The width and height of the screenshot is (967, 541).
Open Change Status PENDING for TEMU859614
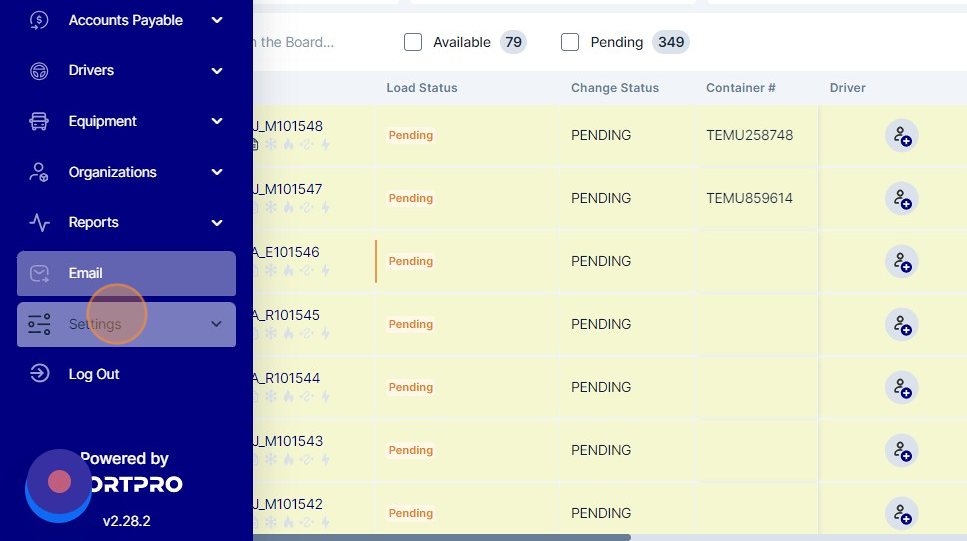[x=601, y=198]
